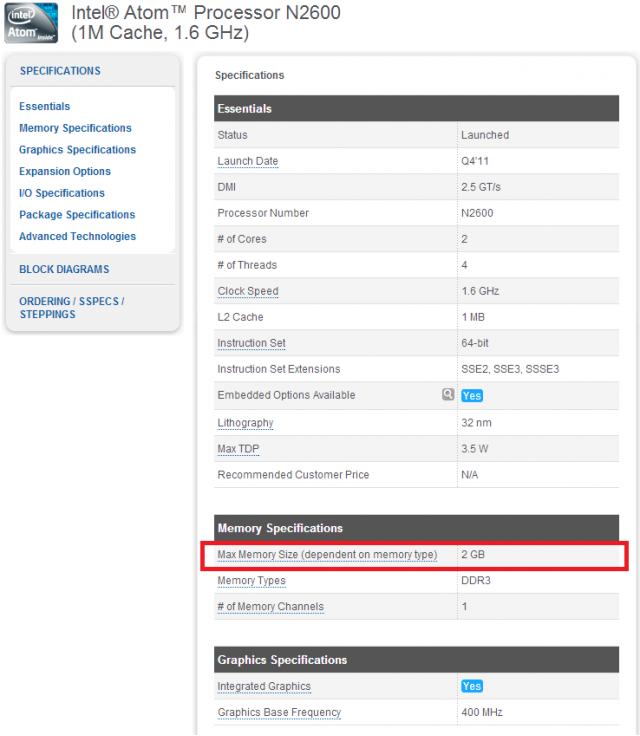This screenshot has height=736, width=640.
Task: Click the "Q4'11" launch date value
Action: pyautogui.click(x=475, y=161)
